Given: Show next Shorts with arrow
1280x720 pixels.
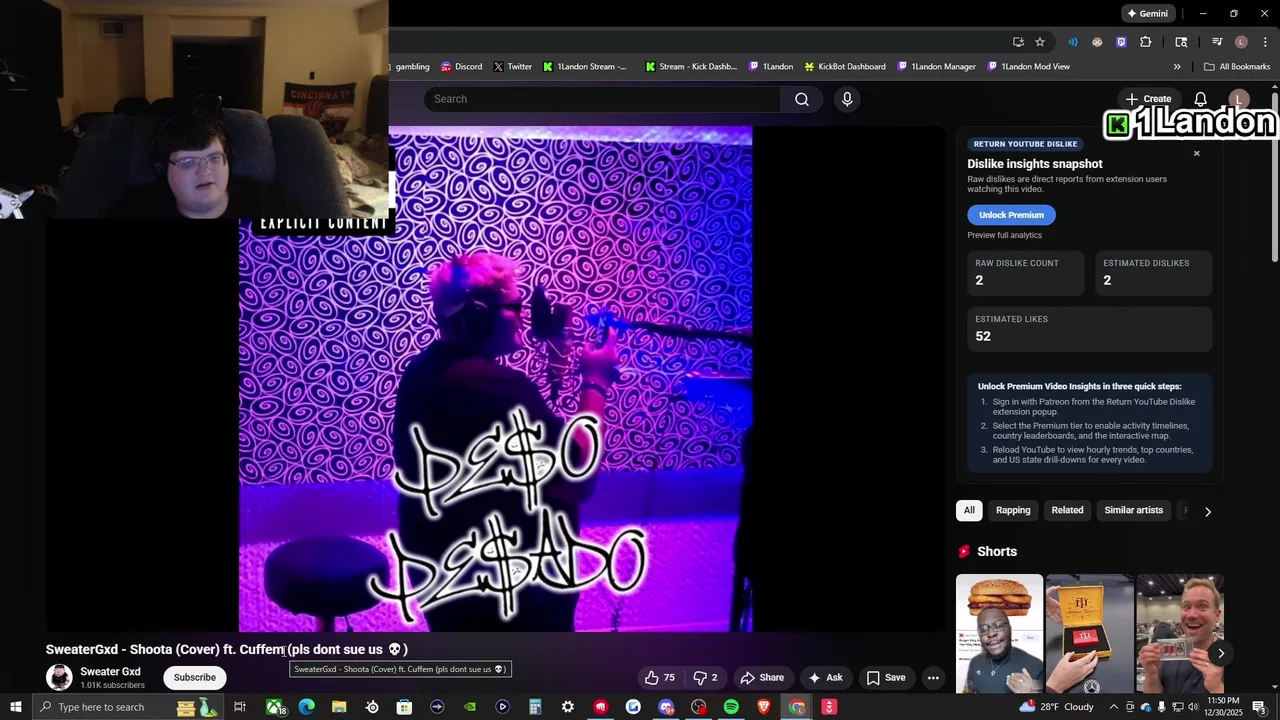Looking at the screenshot, I should (1221, 653).
